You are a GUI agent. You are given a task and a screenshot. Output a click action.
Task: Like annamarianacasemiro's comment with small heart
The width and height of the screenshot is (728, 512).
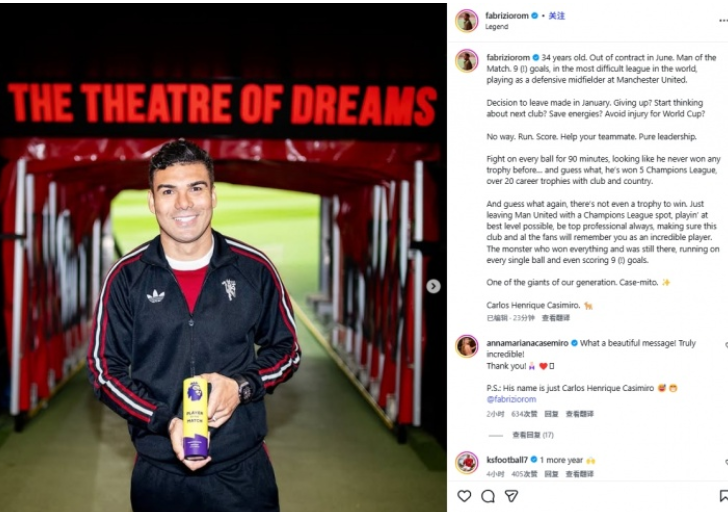pyautogui.click(x=726, y=345)
